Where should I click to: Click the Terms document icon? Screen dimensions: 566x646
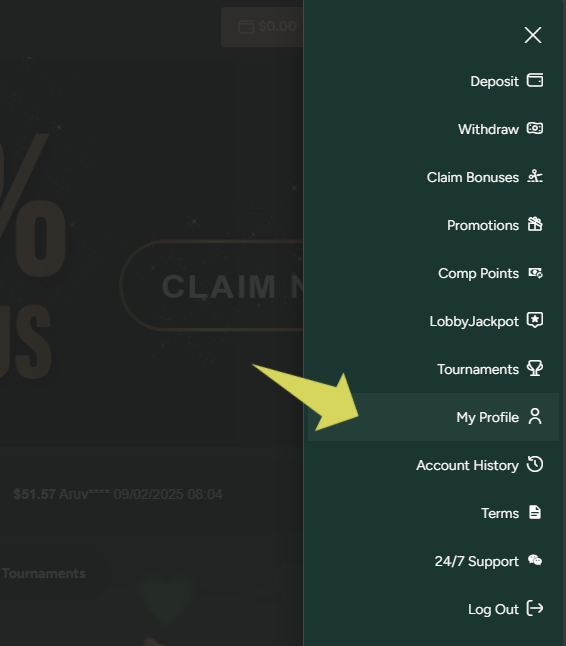[535, 513]
